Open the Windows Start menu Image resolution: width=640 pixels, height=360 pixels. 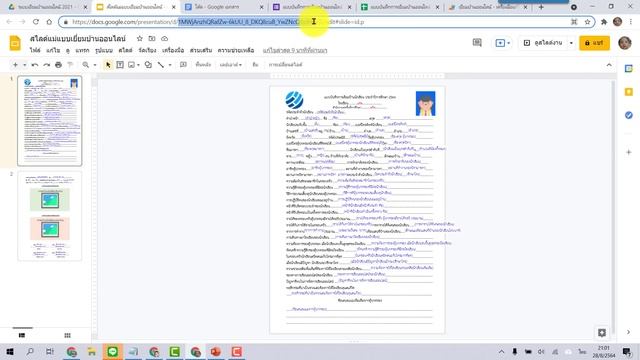(10, 351)
